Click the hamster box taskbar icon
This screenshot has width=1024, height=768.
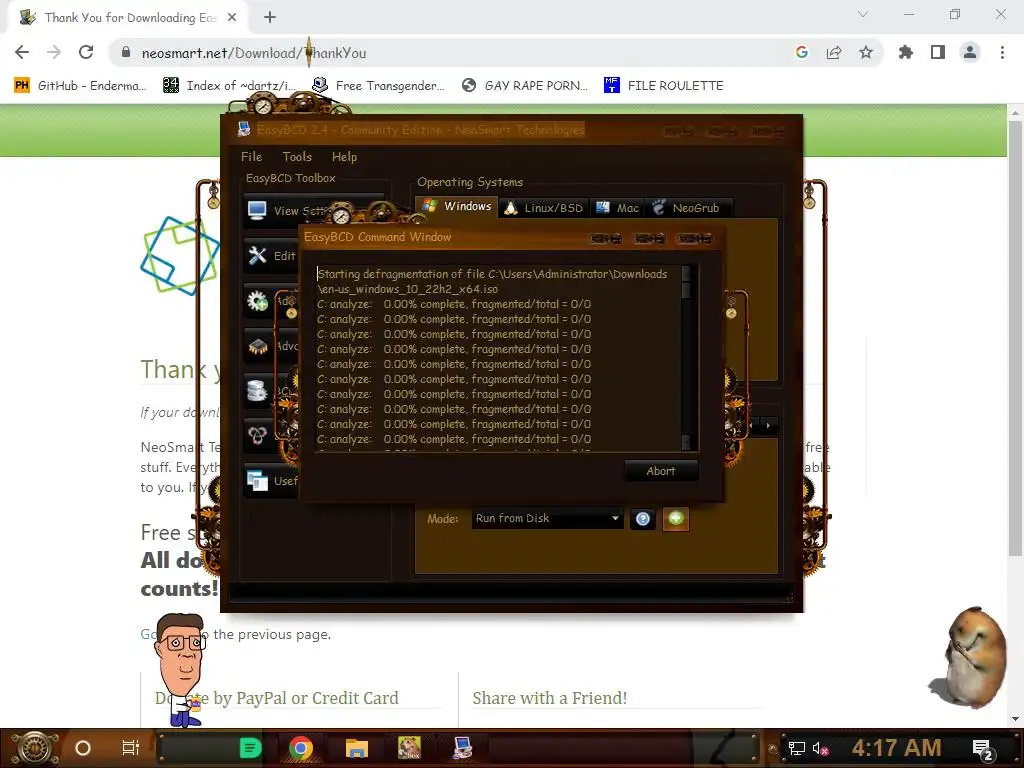[409, 748]
